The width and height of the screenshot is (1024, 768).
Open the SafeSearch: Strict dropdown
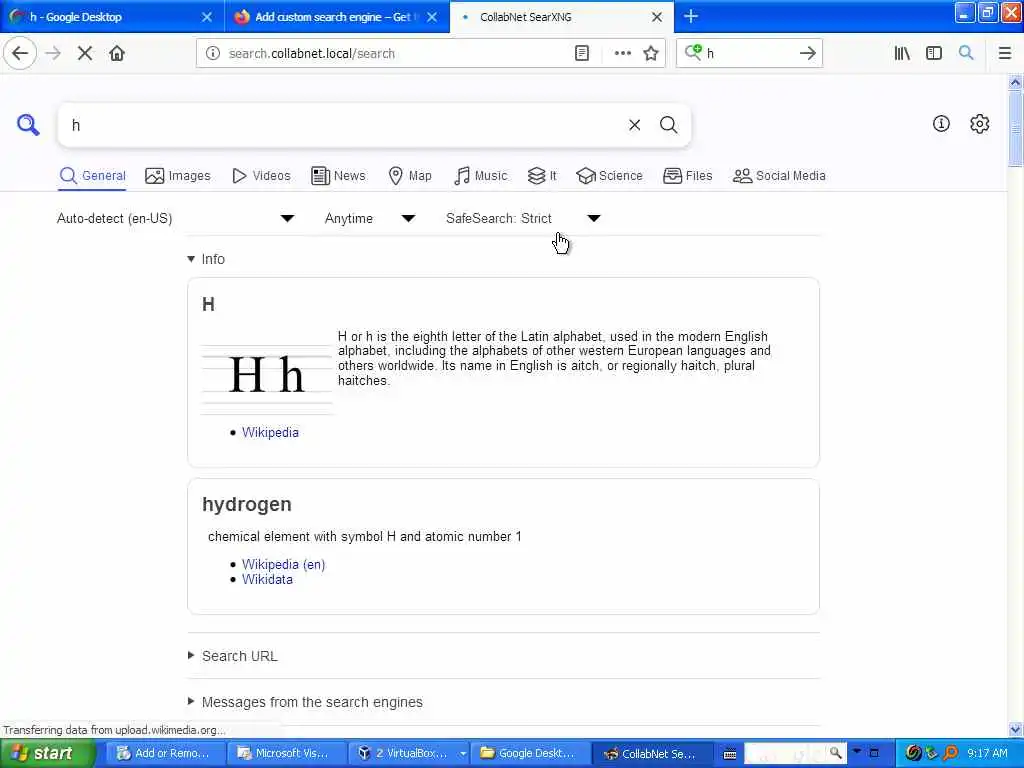[522, 218]
